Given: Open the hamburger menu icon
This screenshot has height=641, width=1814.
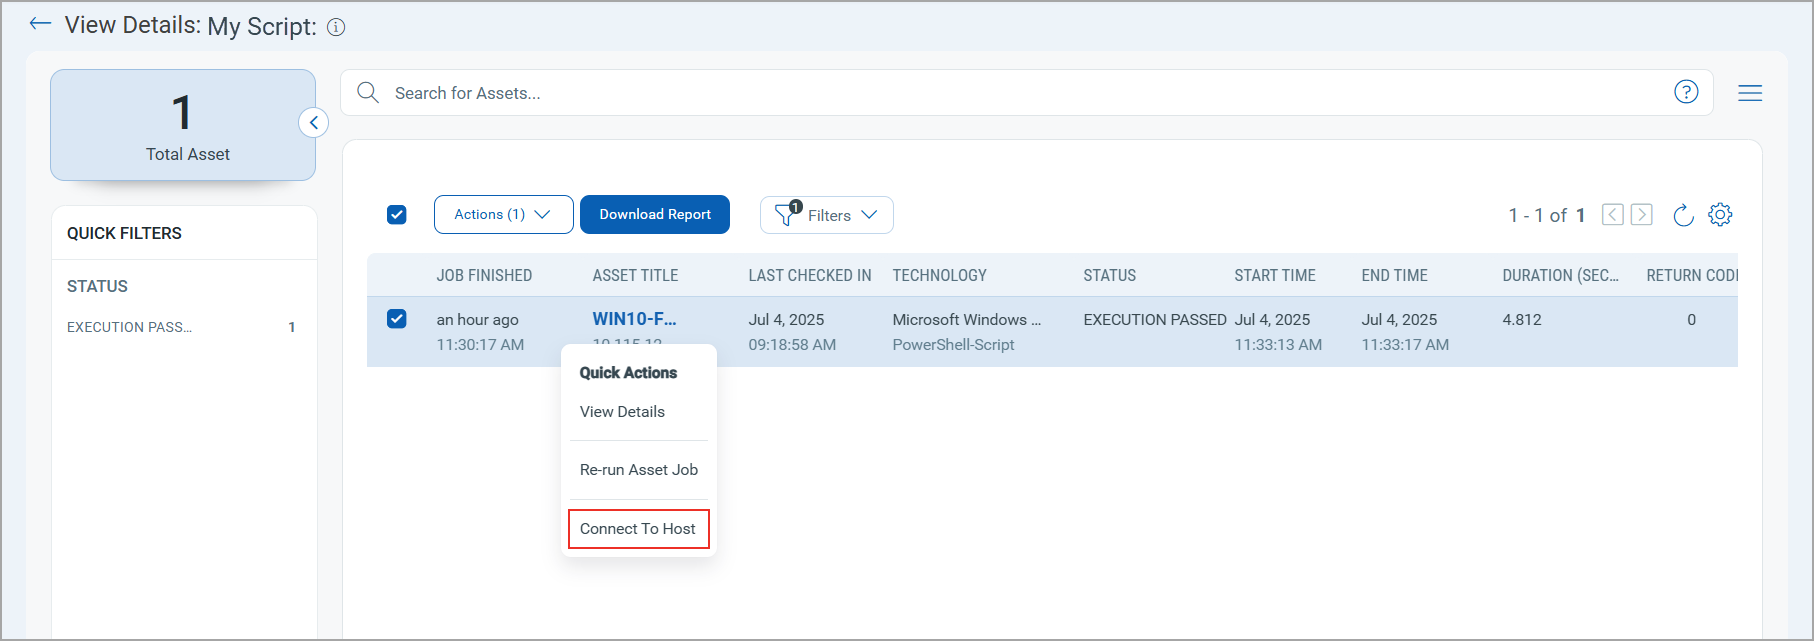Looking at the screenshot, I should [1750, 93].
